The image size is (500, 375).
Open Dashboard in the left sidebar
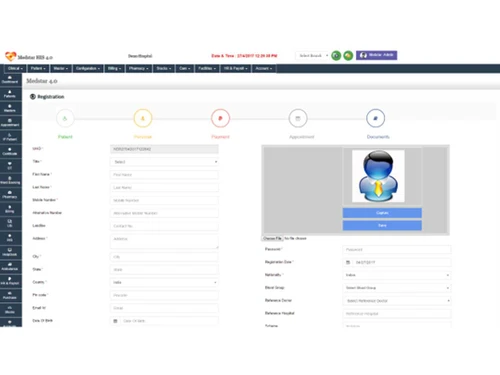[x=10, y=80]
